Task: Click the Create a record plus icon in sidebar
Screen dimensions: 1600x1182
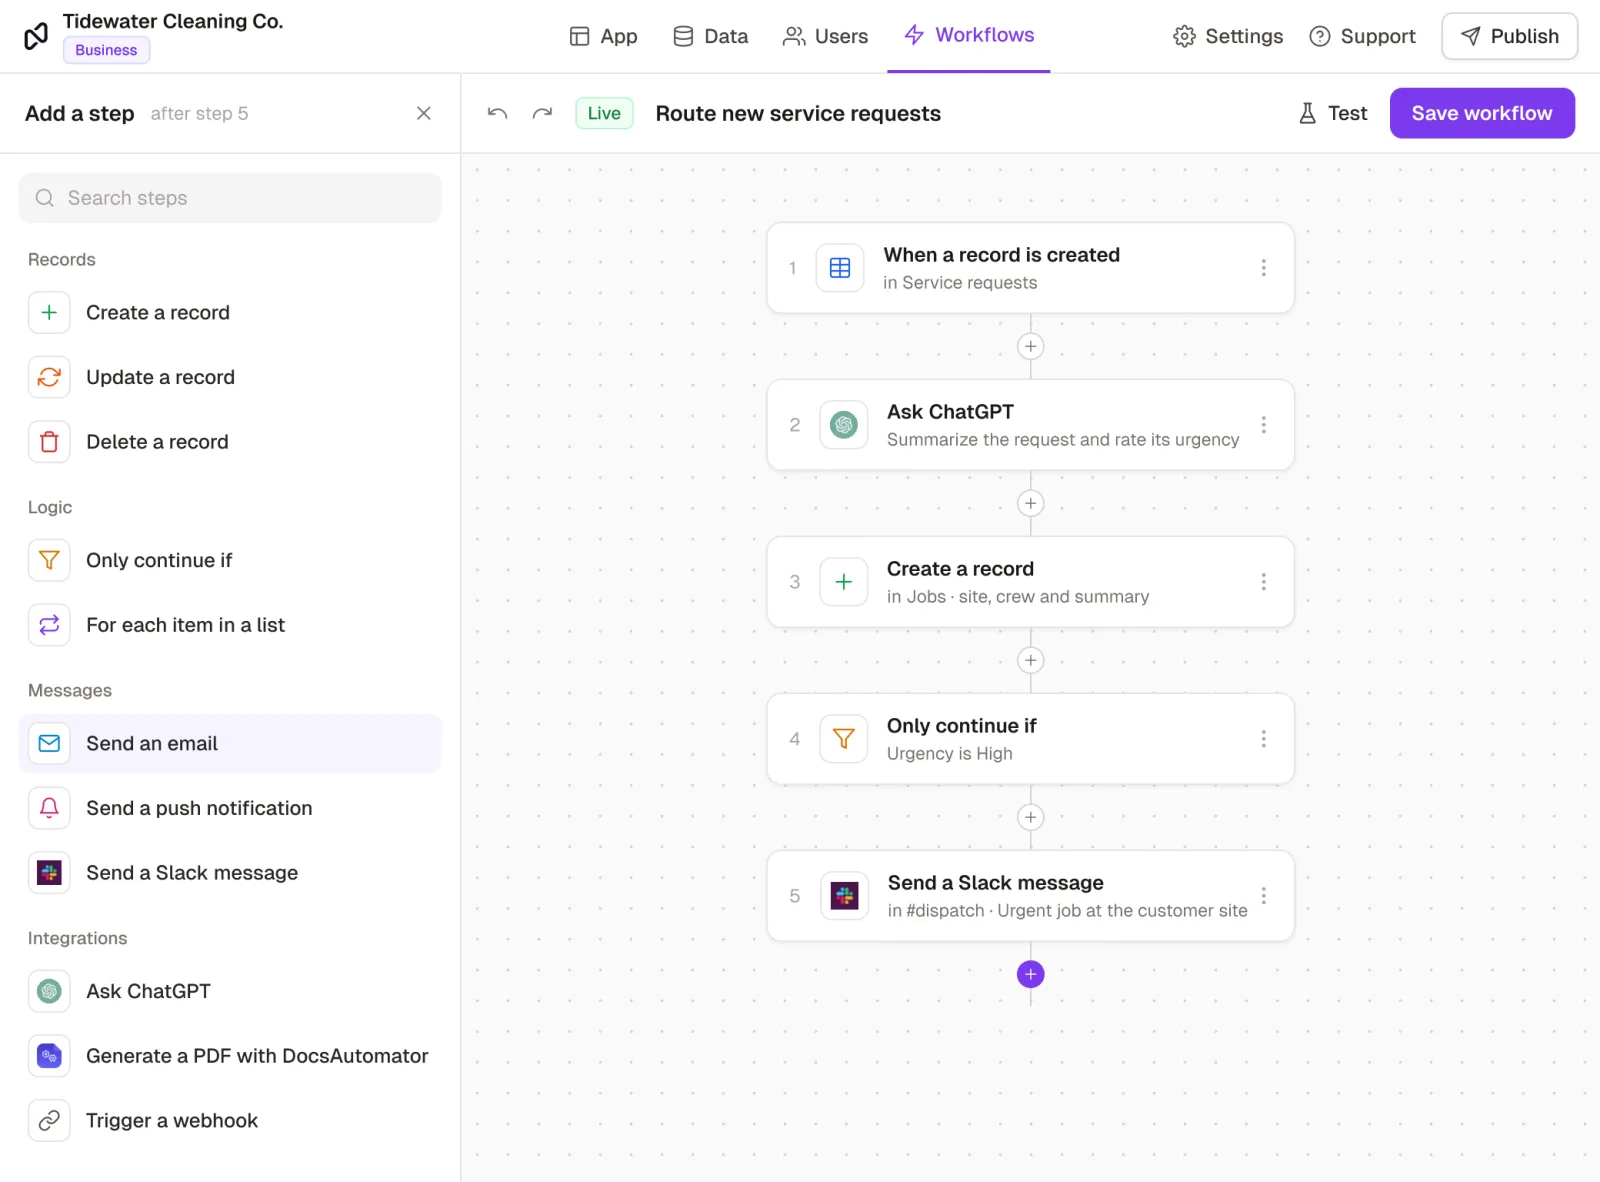Action: pyautogui.click(x=49, y=312)
